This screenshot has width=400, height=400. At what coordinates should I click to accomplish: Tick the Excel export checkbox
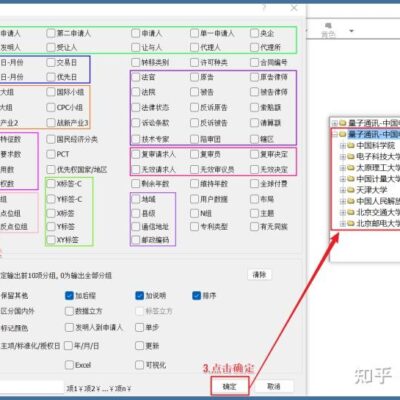69,365
